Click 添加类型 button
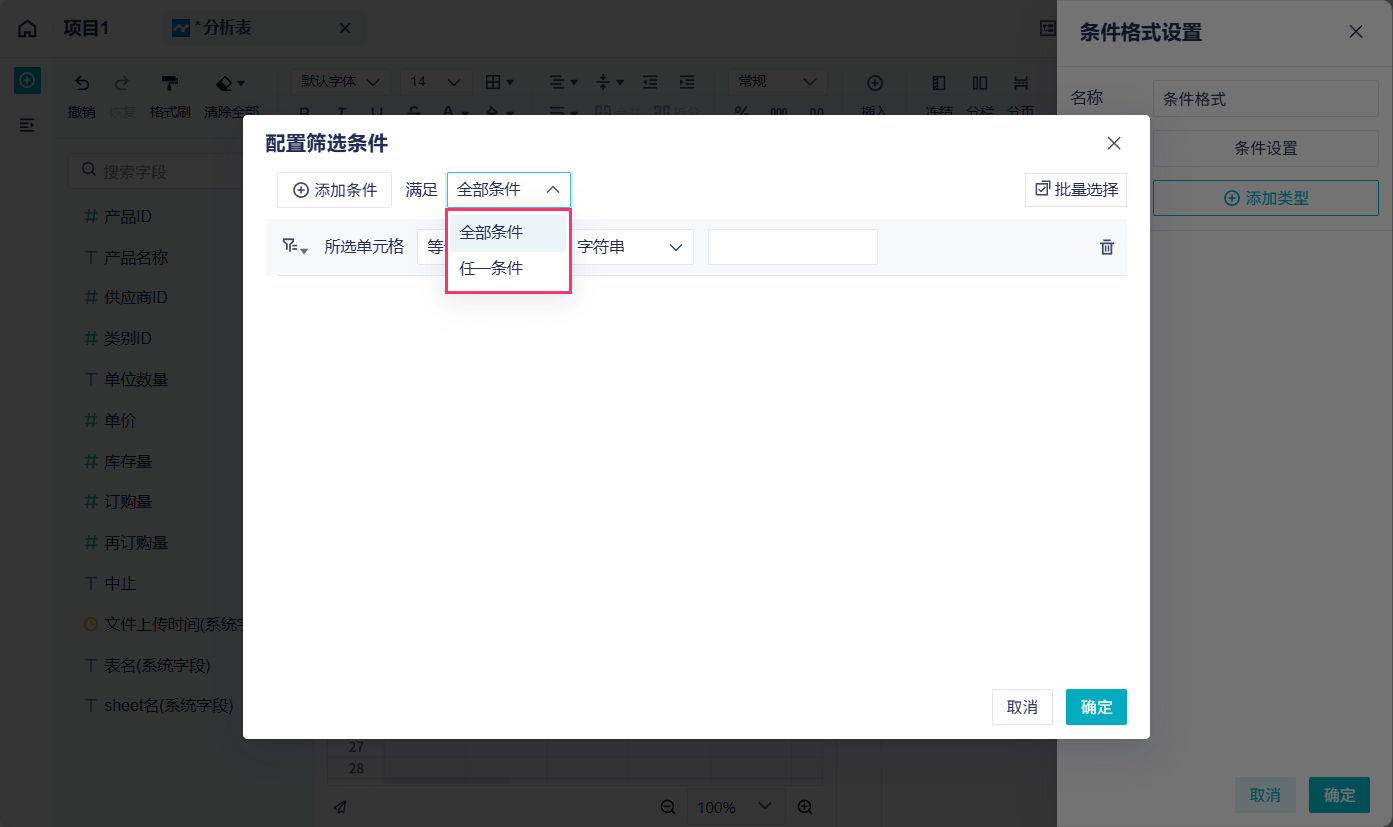The height and width of the screenshot is (827, 1393). pyautogui.click(x=1266, y=198)
